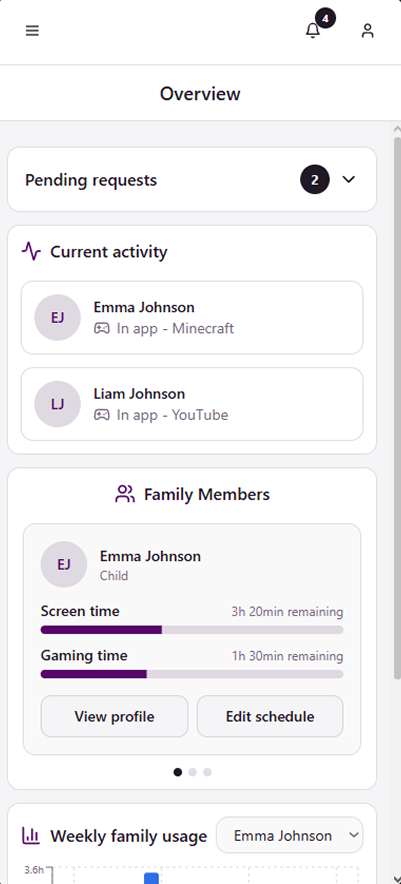Click the Family Members heading text
Viewport: 401px width, 884px height.
(x=207, y=494)
